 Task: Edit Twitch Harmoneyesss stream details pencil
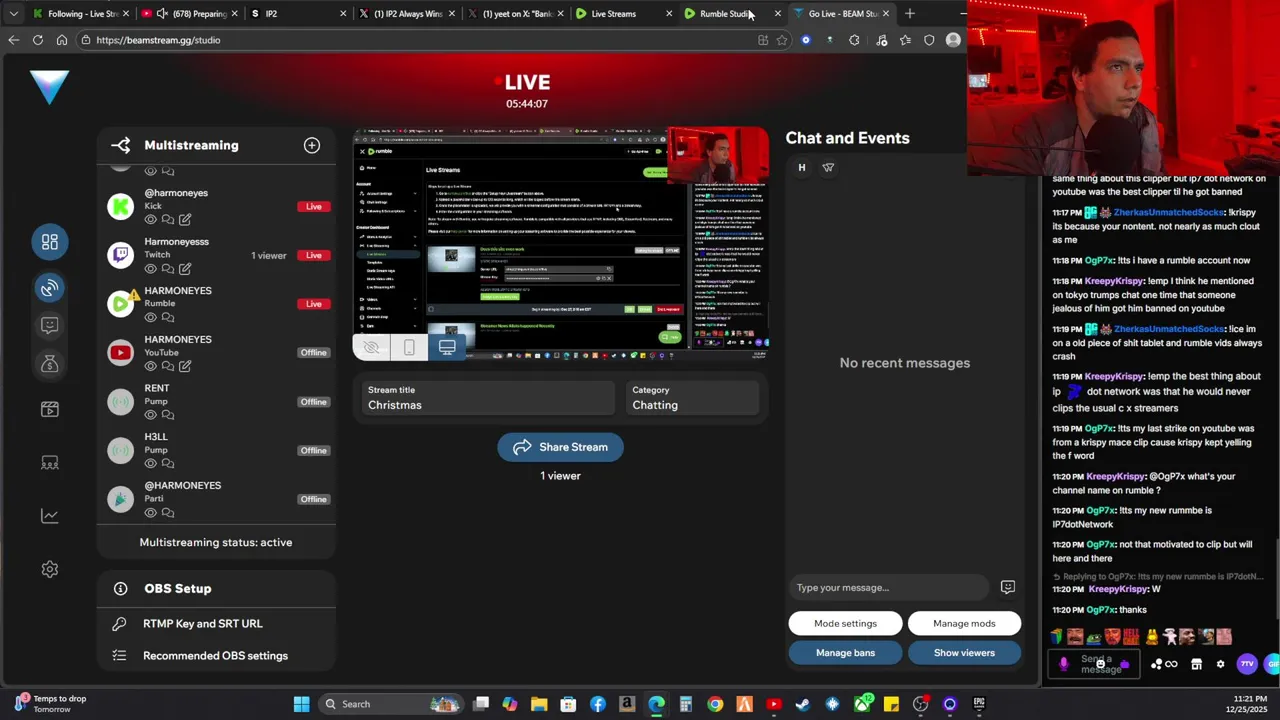pyautogui.click(x=185, y=268)
